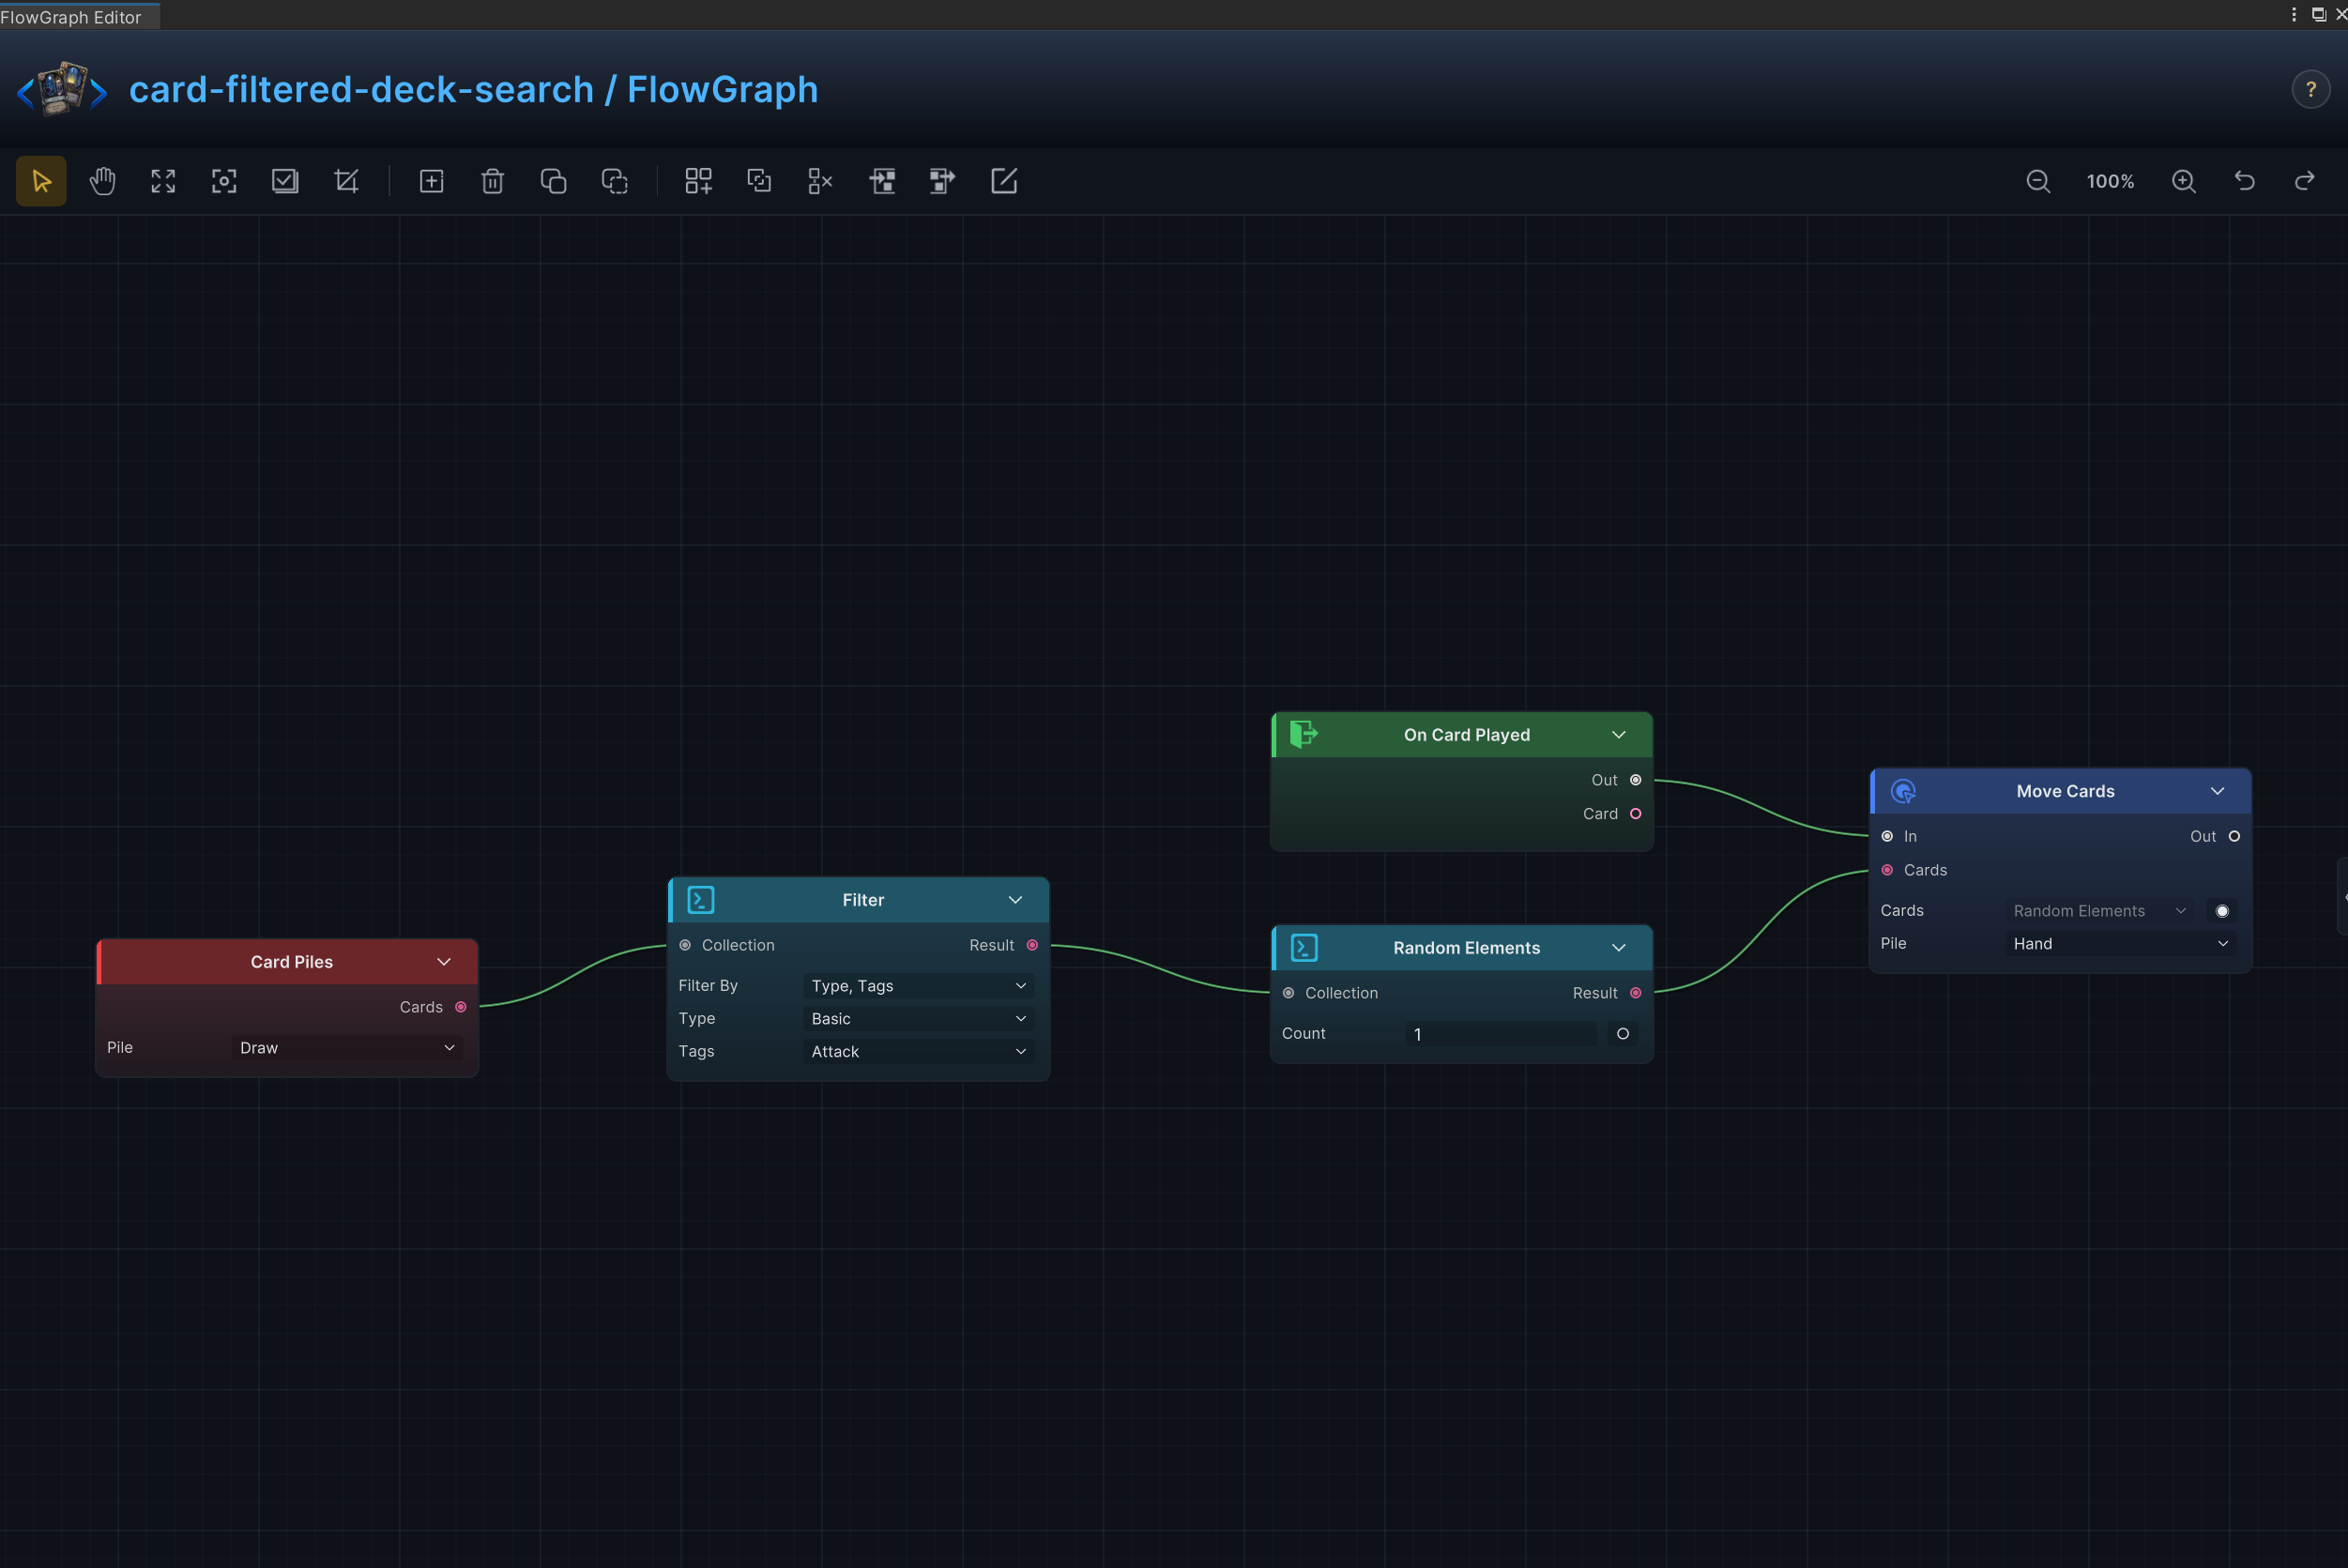The image size is (2348, 1568).
Task: Click the On Card Played event icon
Action: click(x=1303, y=735)
